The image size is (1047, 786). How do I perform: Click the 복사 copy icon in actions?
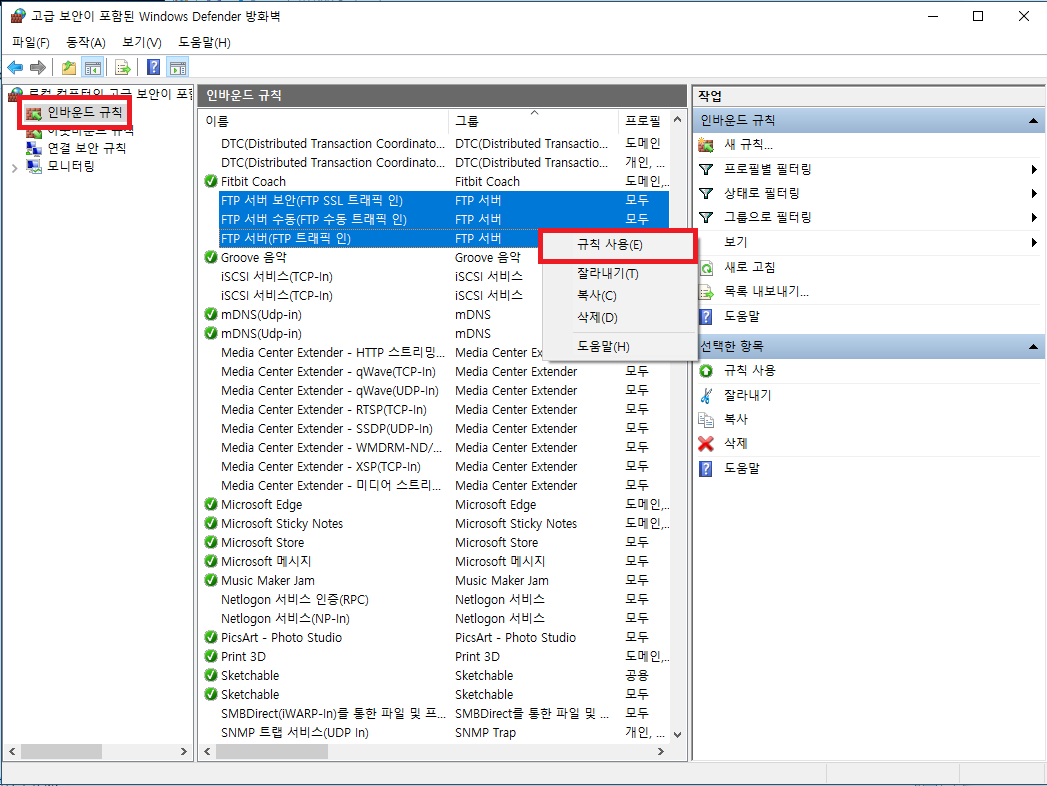coord(706,419)
